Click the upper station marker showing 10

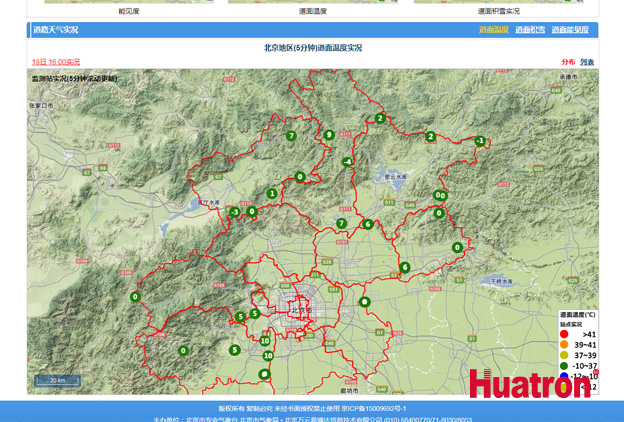pos(265,341)
